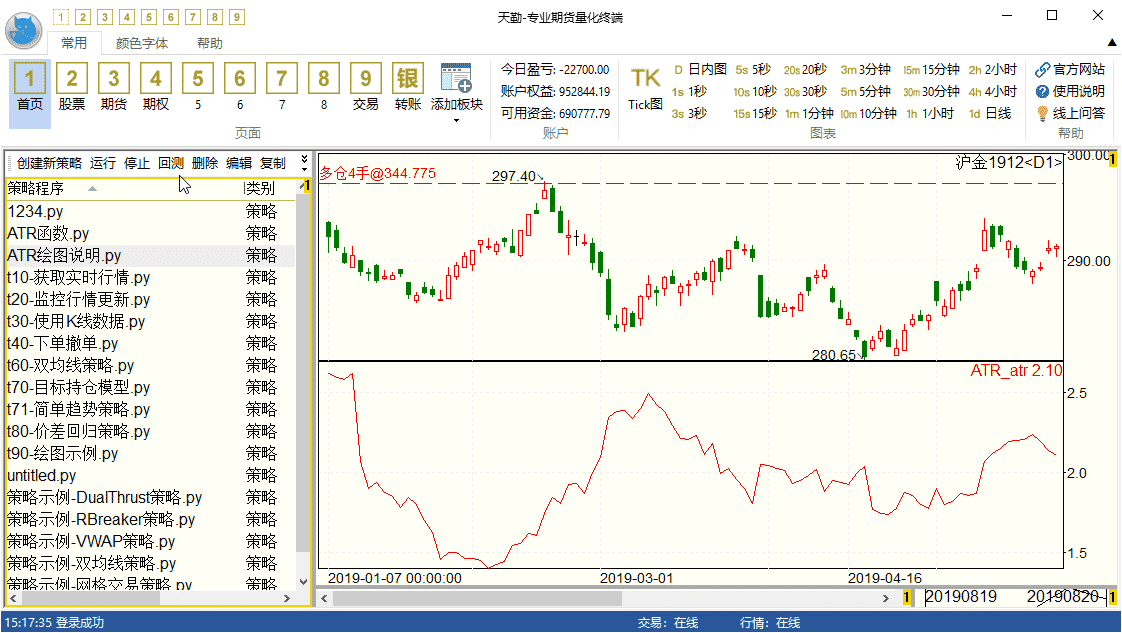This screenshot has width=1122, height=633.
Task: Collapse the ribbon with the top-right arrow
Action: (x=1111, y=43)
